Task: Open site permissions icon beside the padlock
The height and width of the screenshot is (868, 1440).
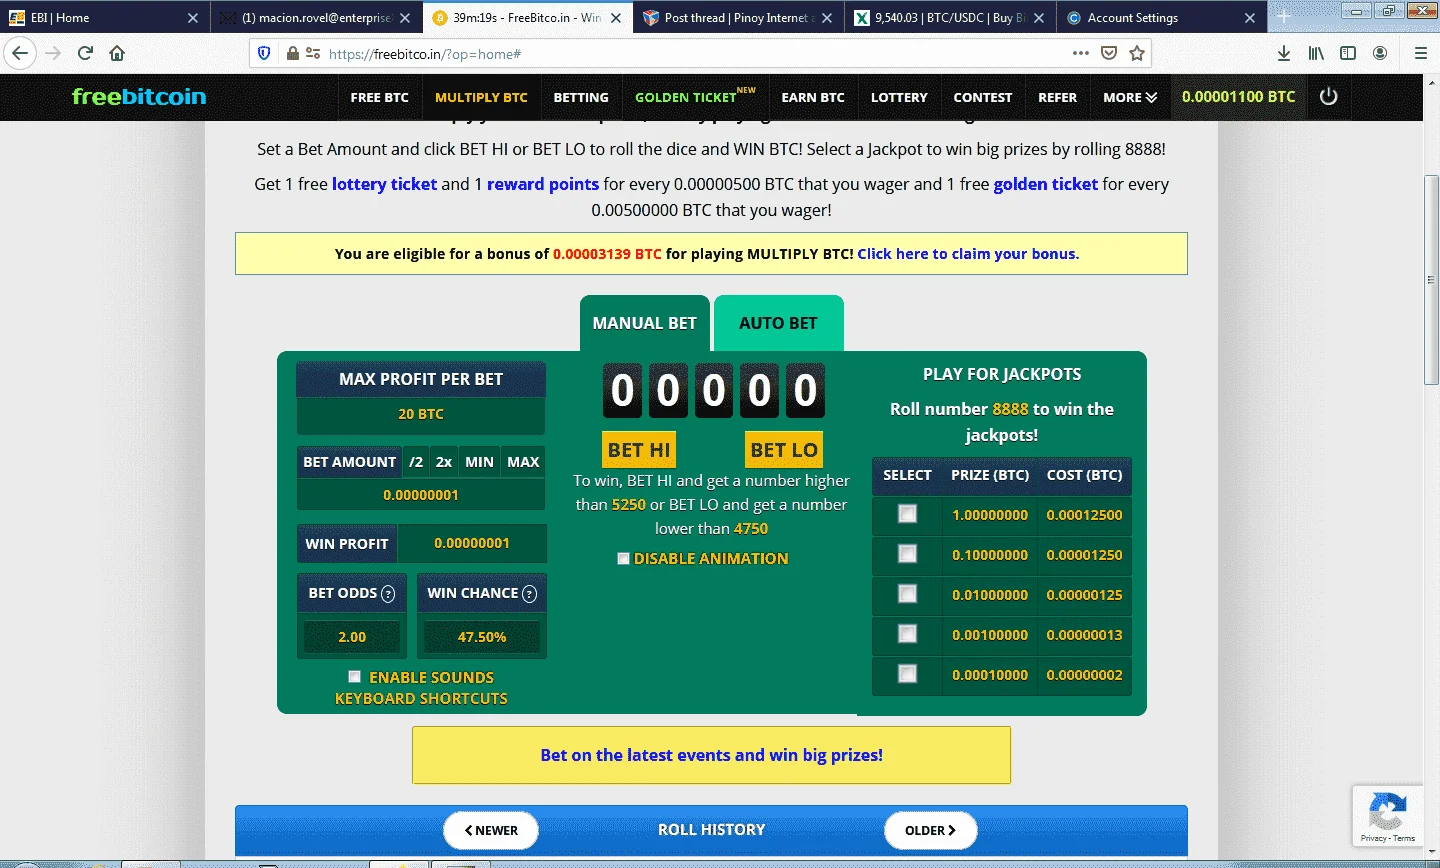Action: [x=313, y=53]
